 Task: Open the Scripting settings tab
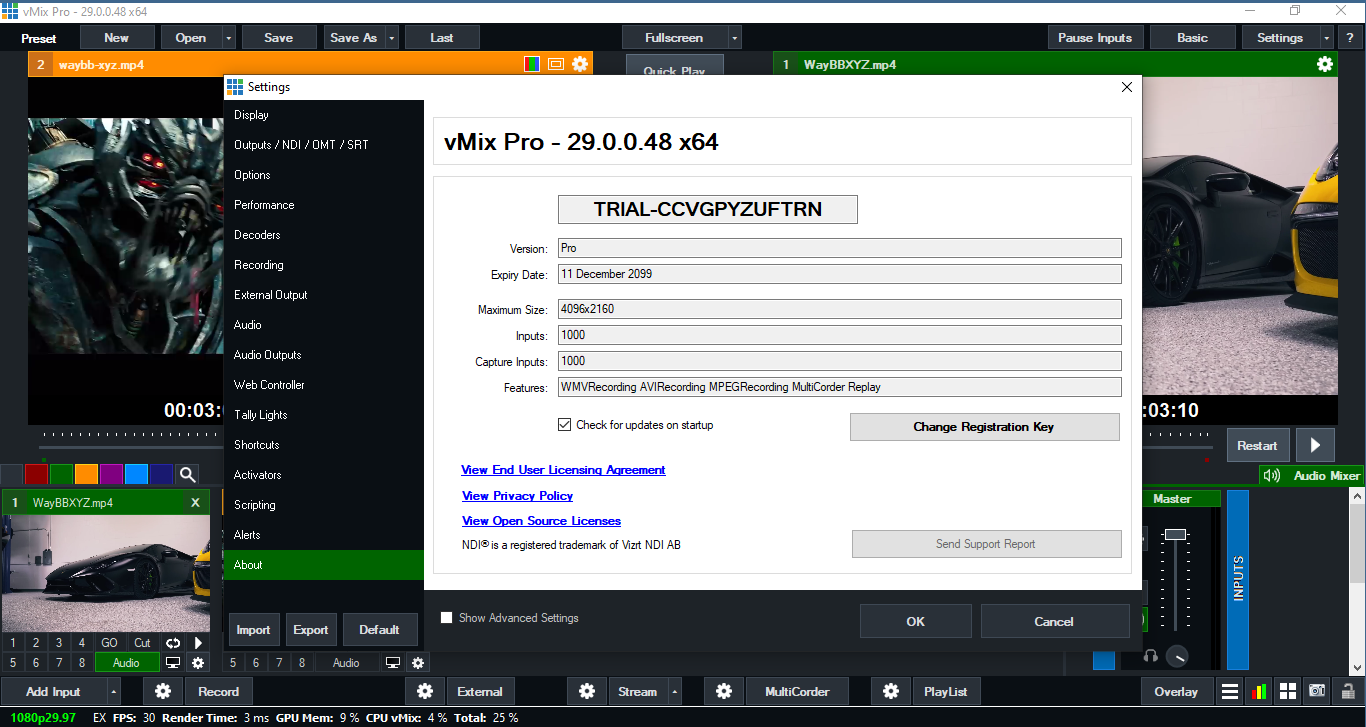pos(324,505)
